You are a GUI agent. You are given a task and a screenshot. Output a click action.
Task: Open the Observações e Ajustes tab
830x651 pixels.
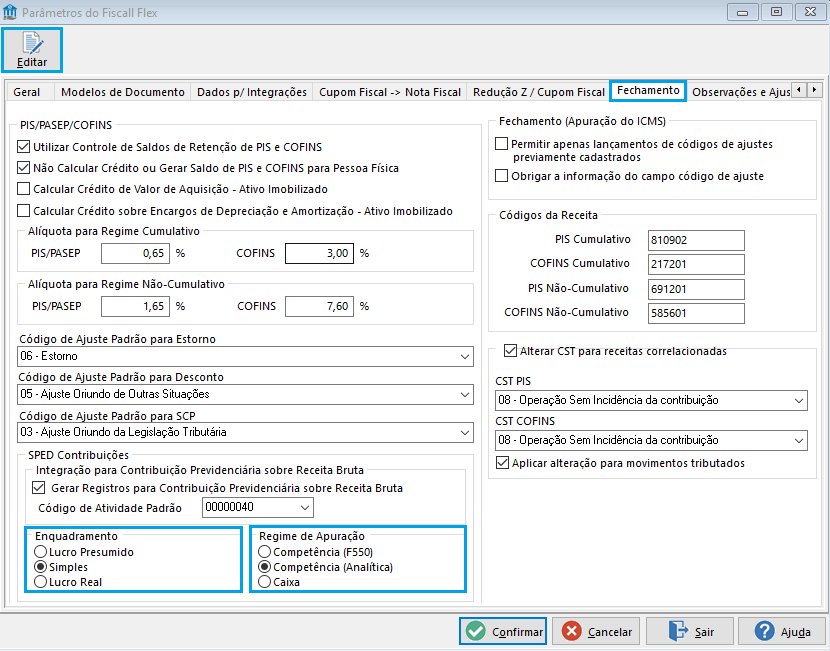tap(741, 92)
